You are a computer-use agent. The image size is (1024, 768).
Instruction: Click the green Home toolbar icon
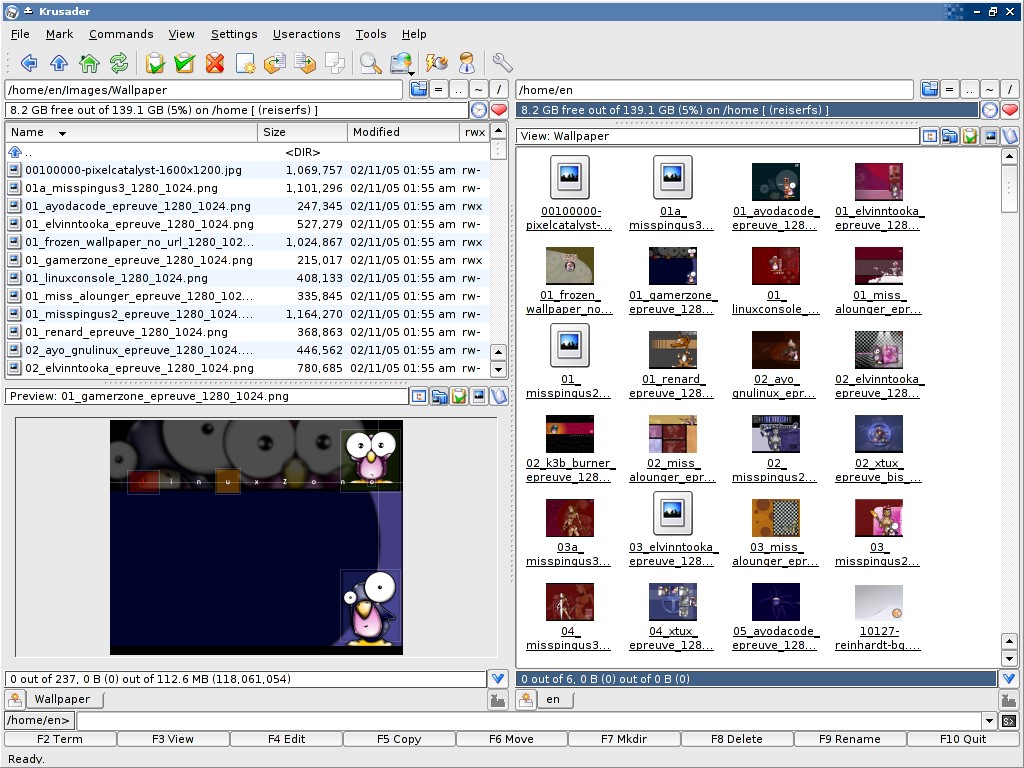coord(89,63)
